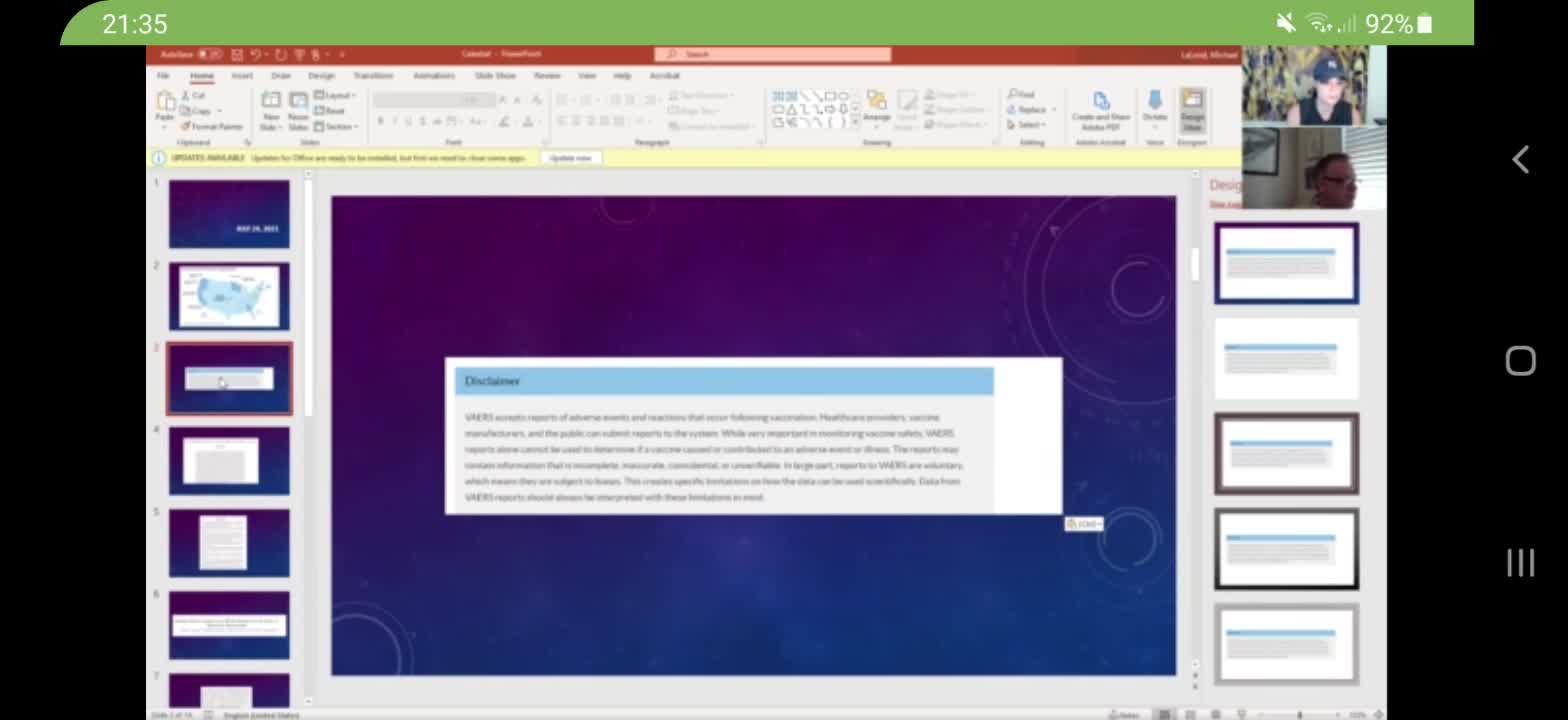Open the Acrobat tab
Screen dimensions: 1568x720
click(665, 76)
